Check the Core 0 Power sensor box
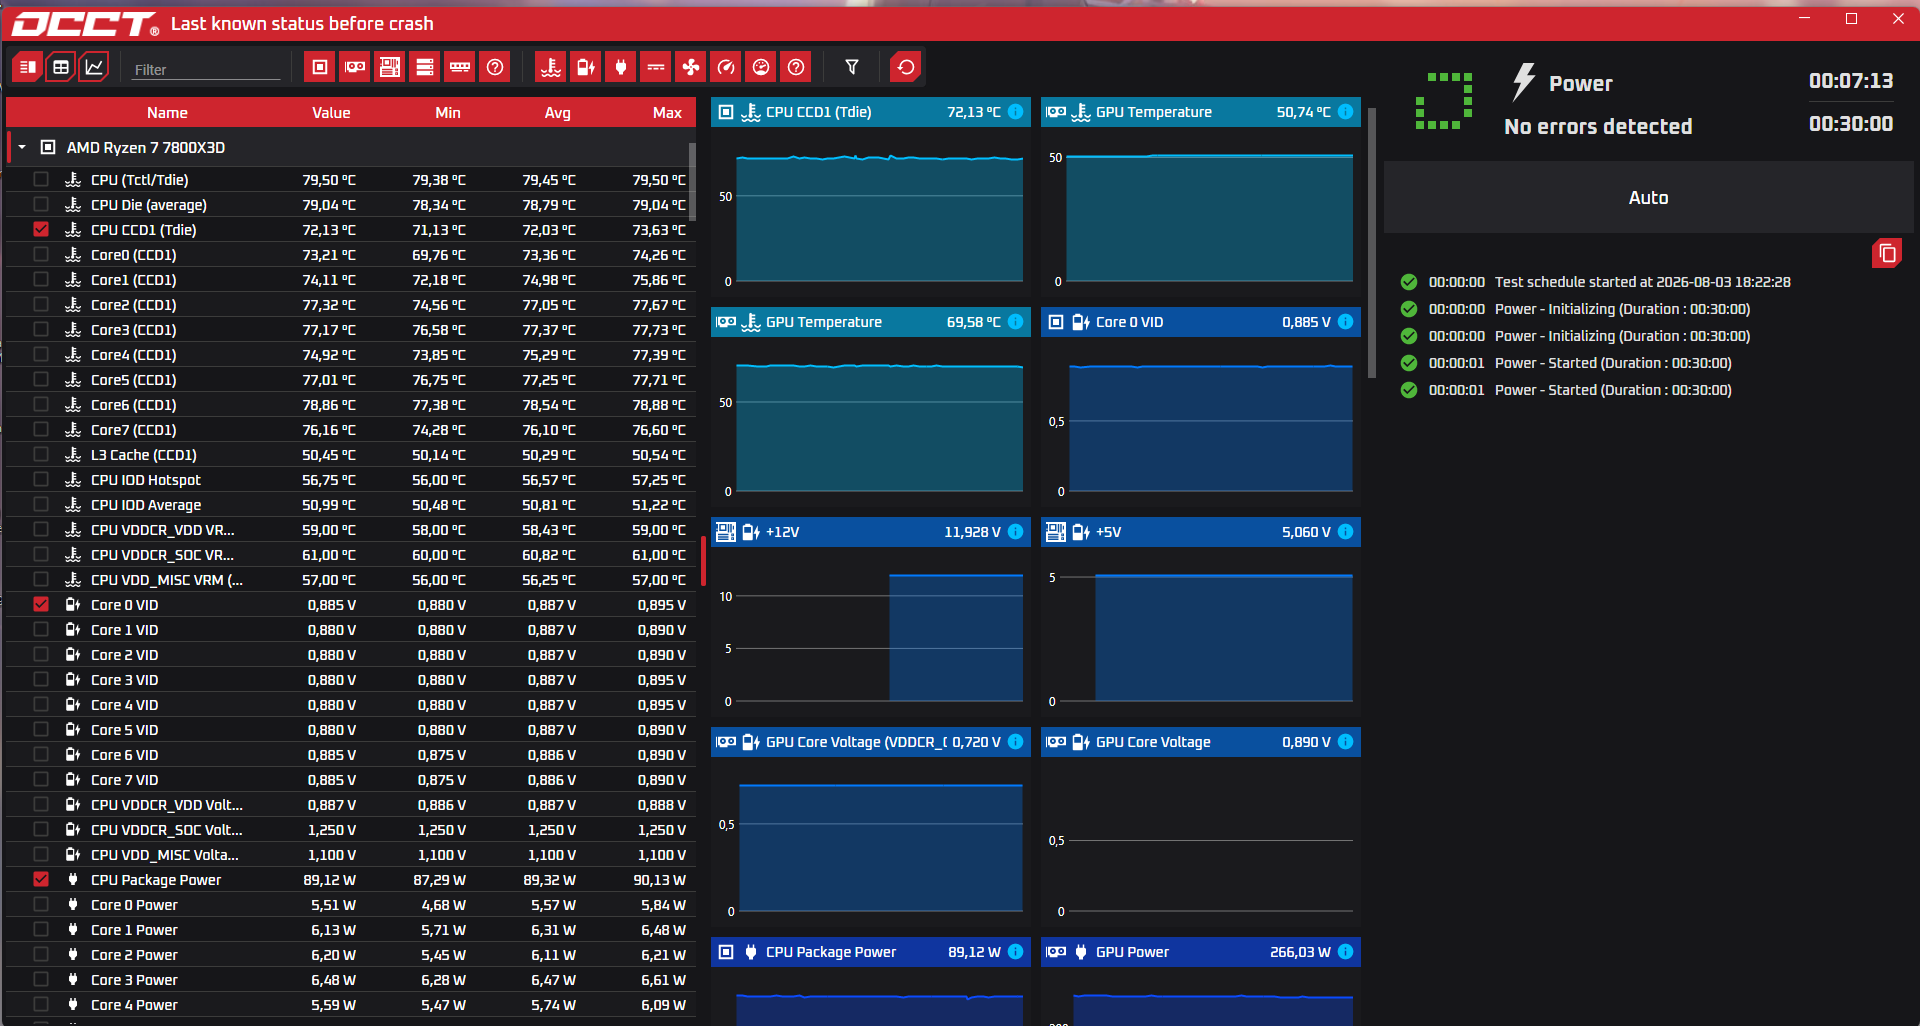1920x1026 pixels. (41, 904)
